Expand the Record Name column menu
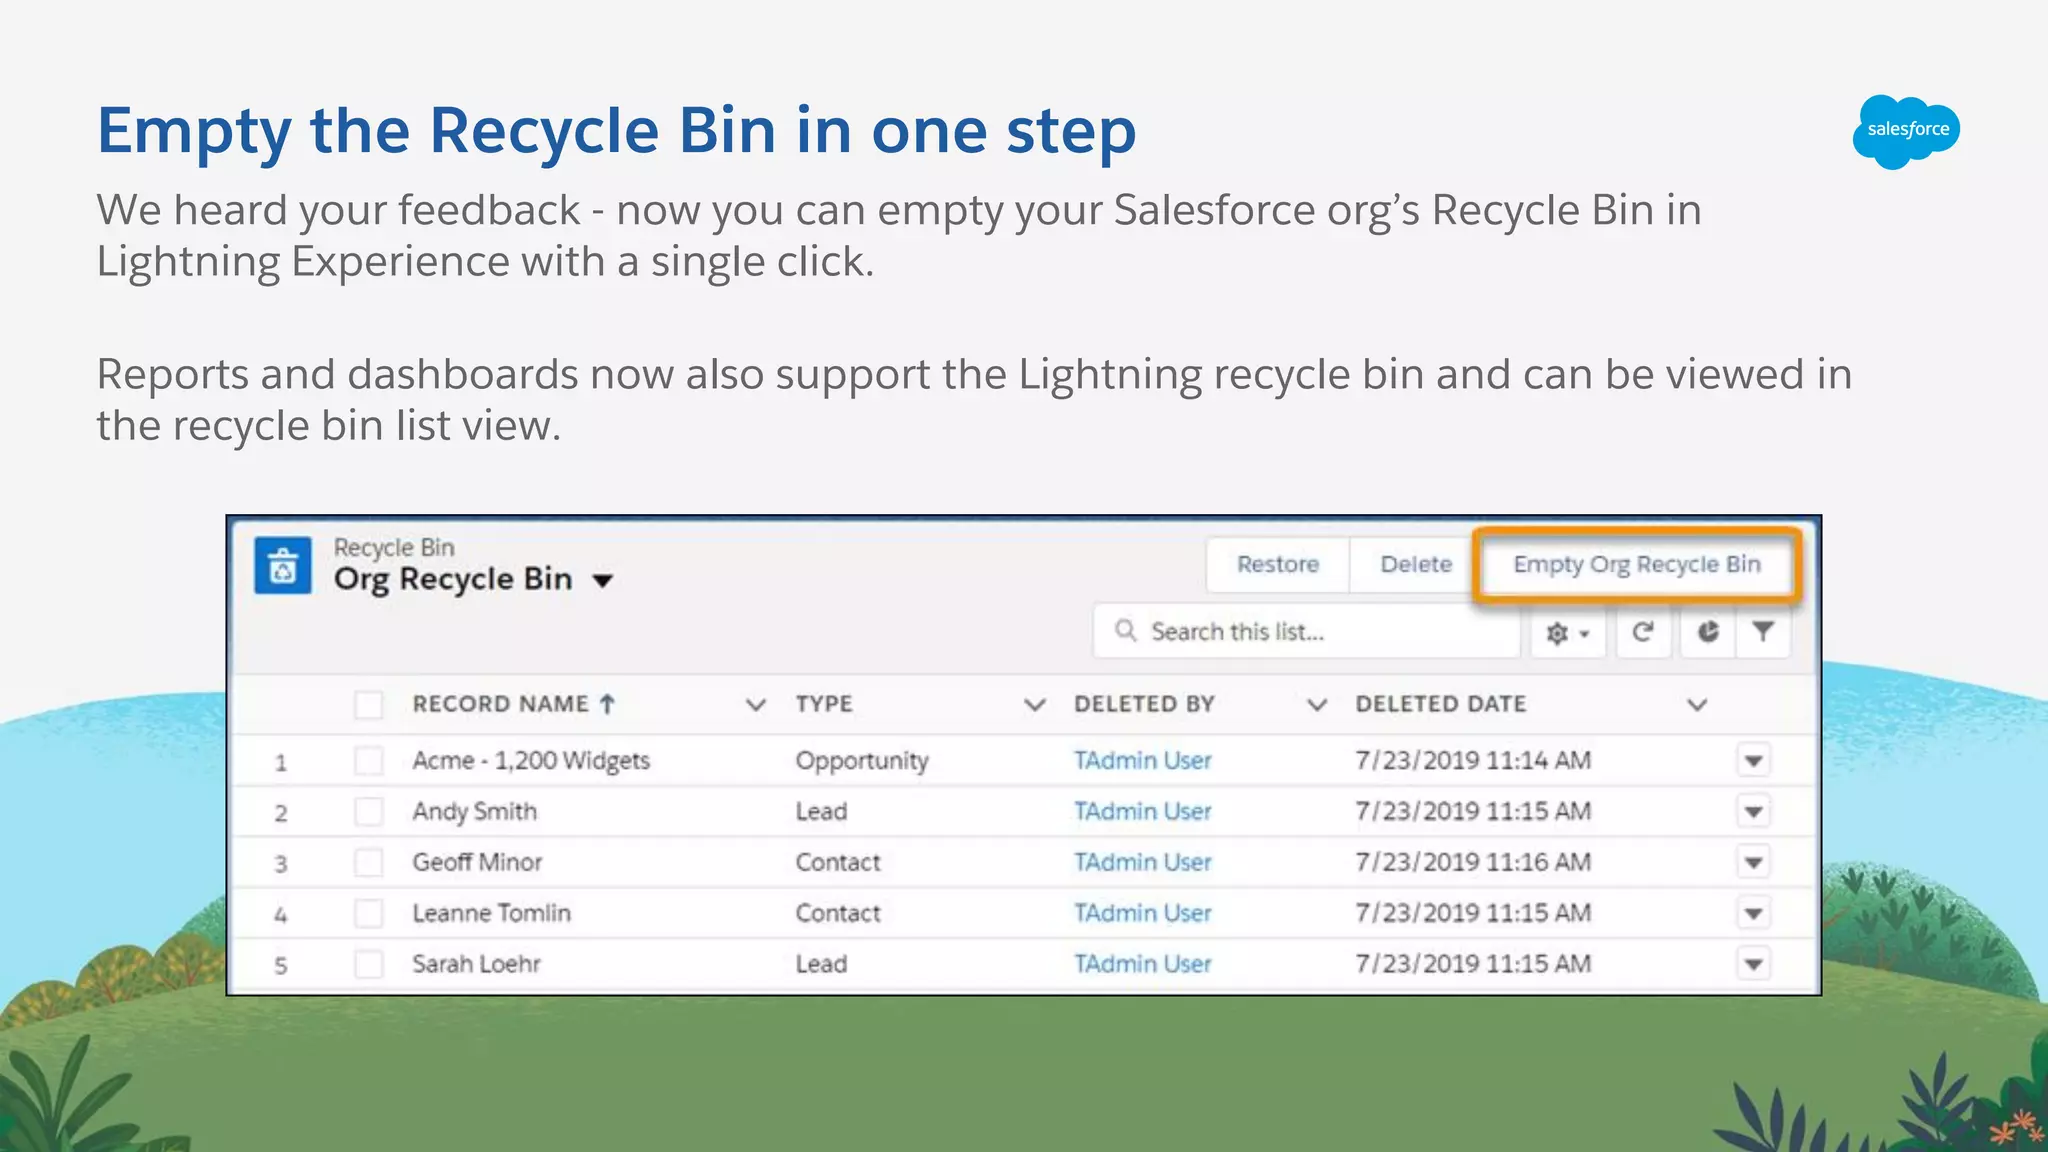2048x1152 pixels. pos(756,705)
